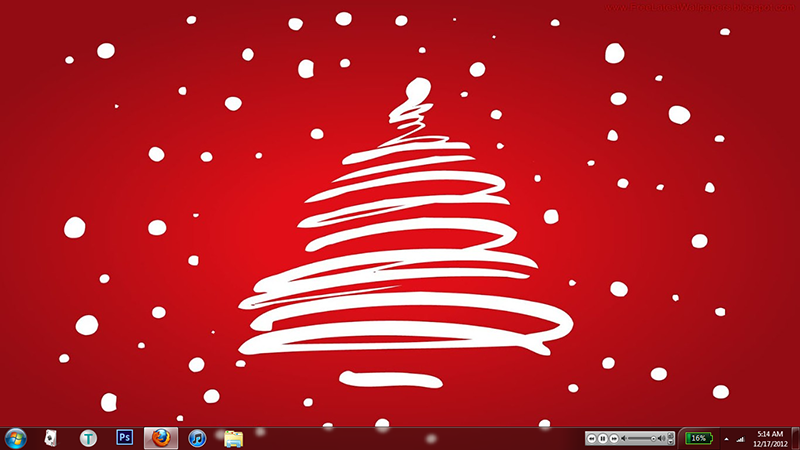Pause playback in iTunes mini toolbar
Image resolution: width=800 pixels, height=450 pixels.
point(603,439)
